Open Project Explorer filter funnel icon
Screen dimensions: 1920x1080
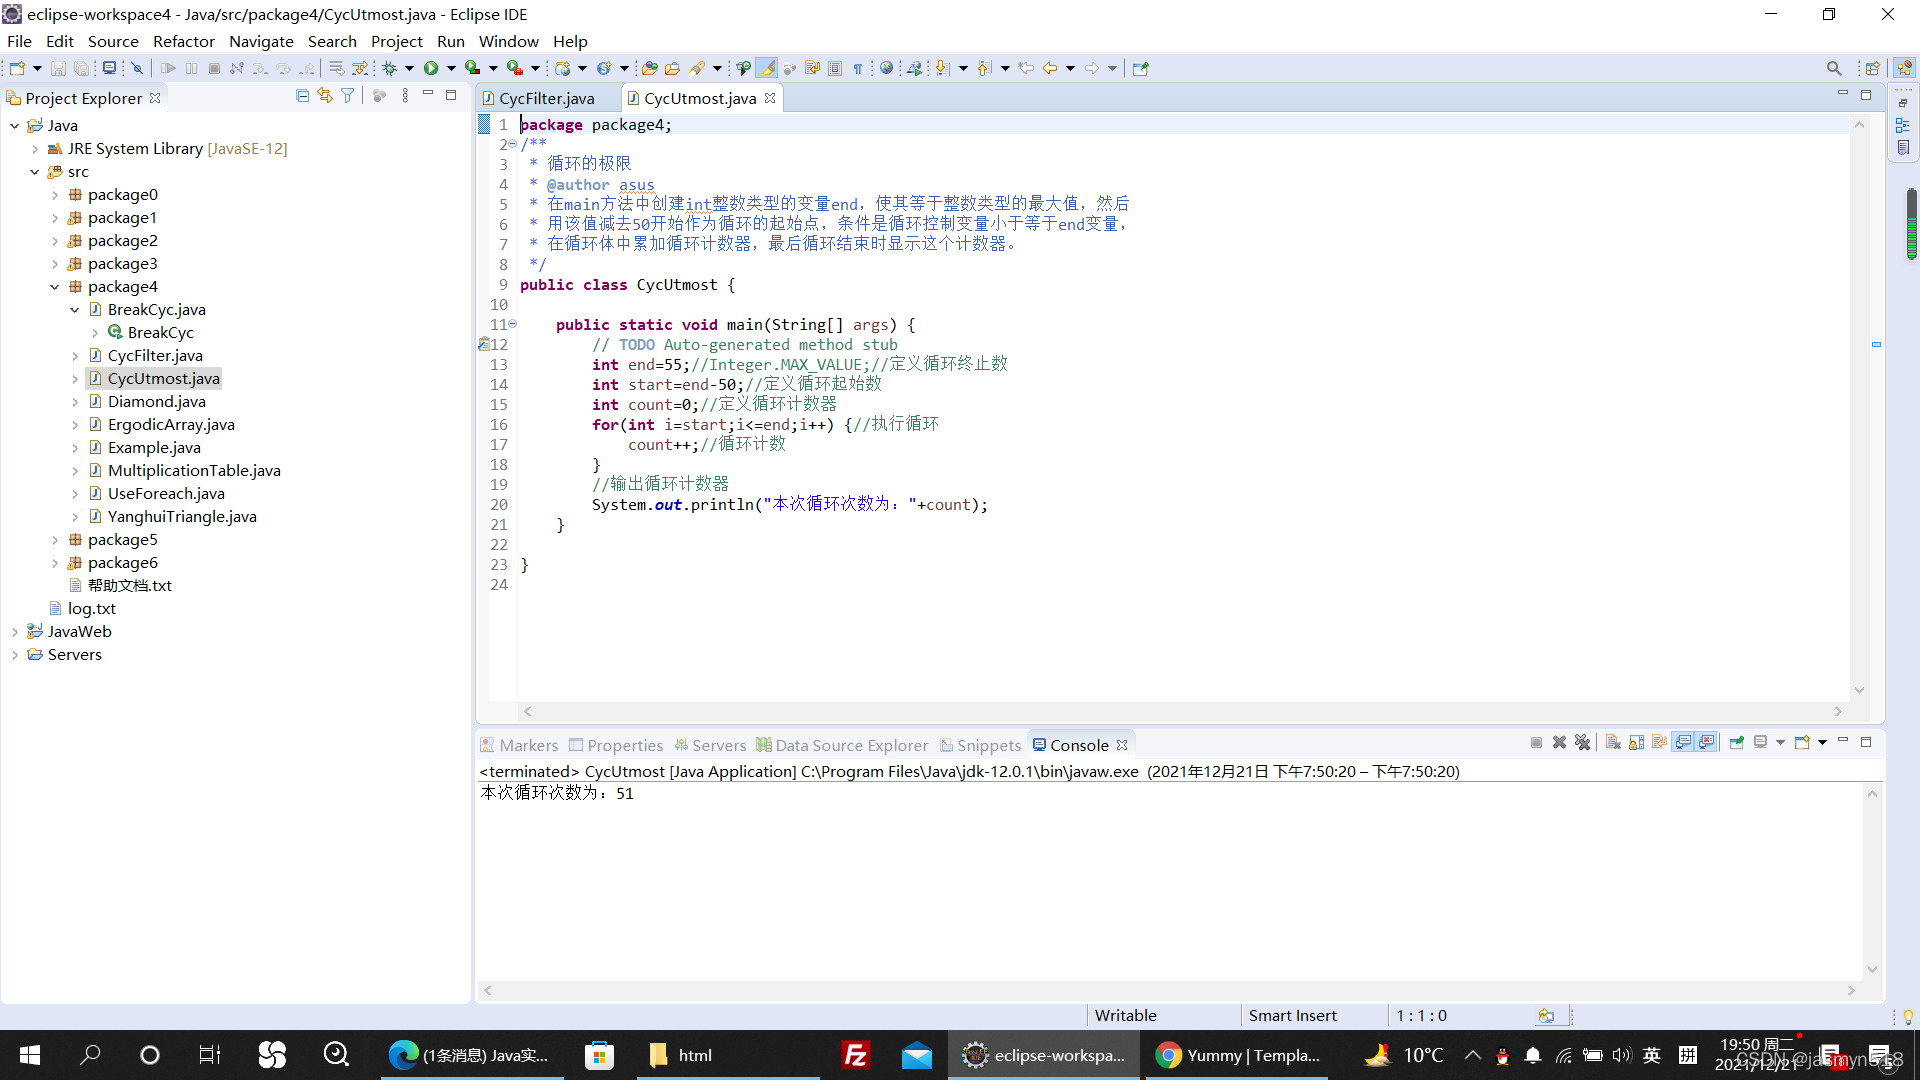[x=348, y=96]
